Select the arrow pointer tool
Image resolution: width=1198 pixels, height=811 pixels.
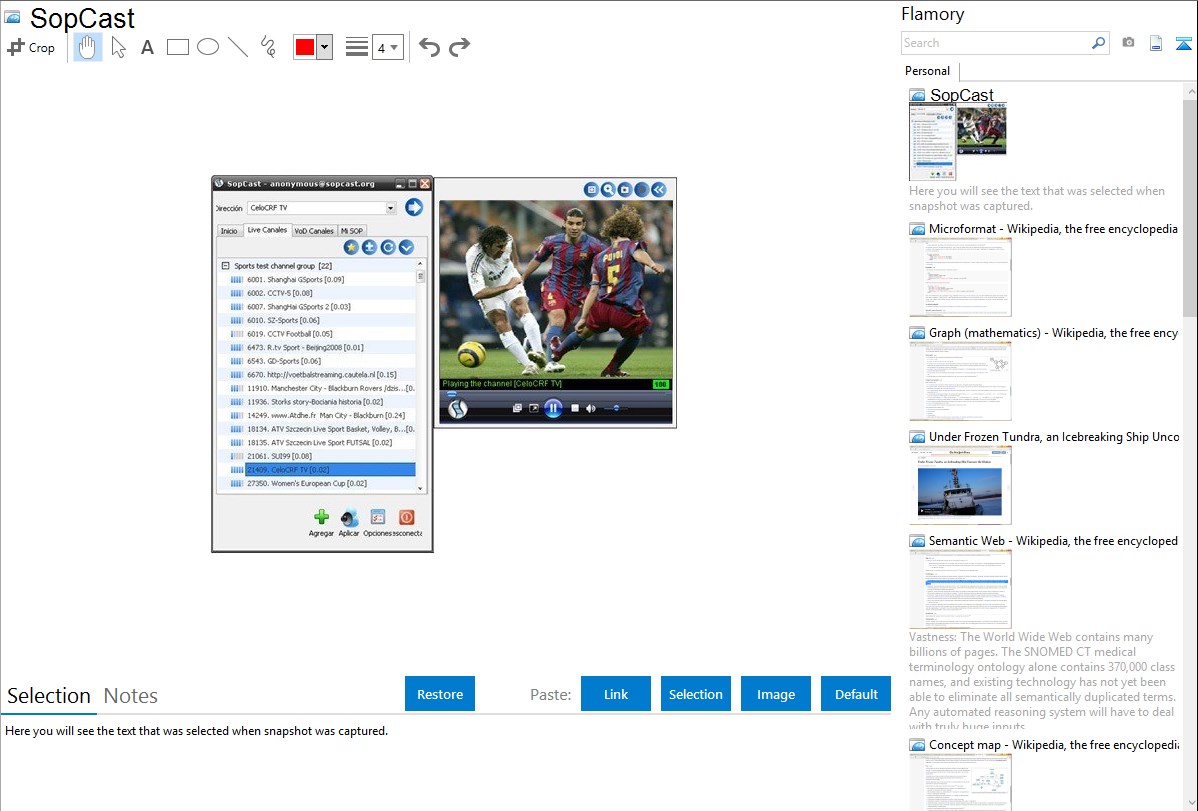pos(118,47)
